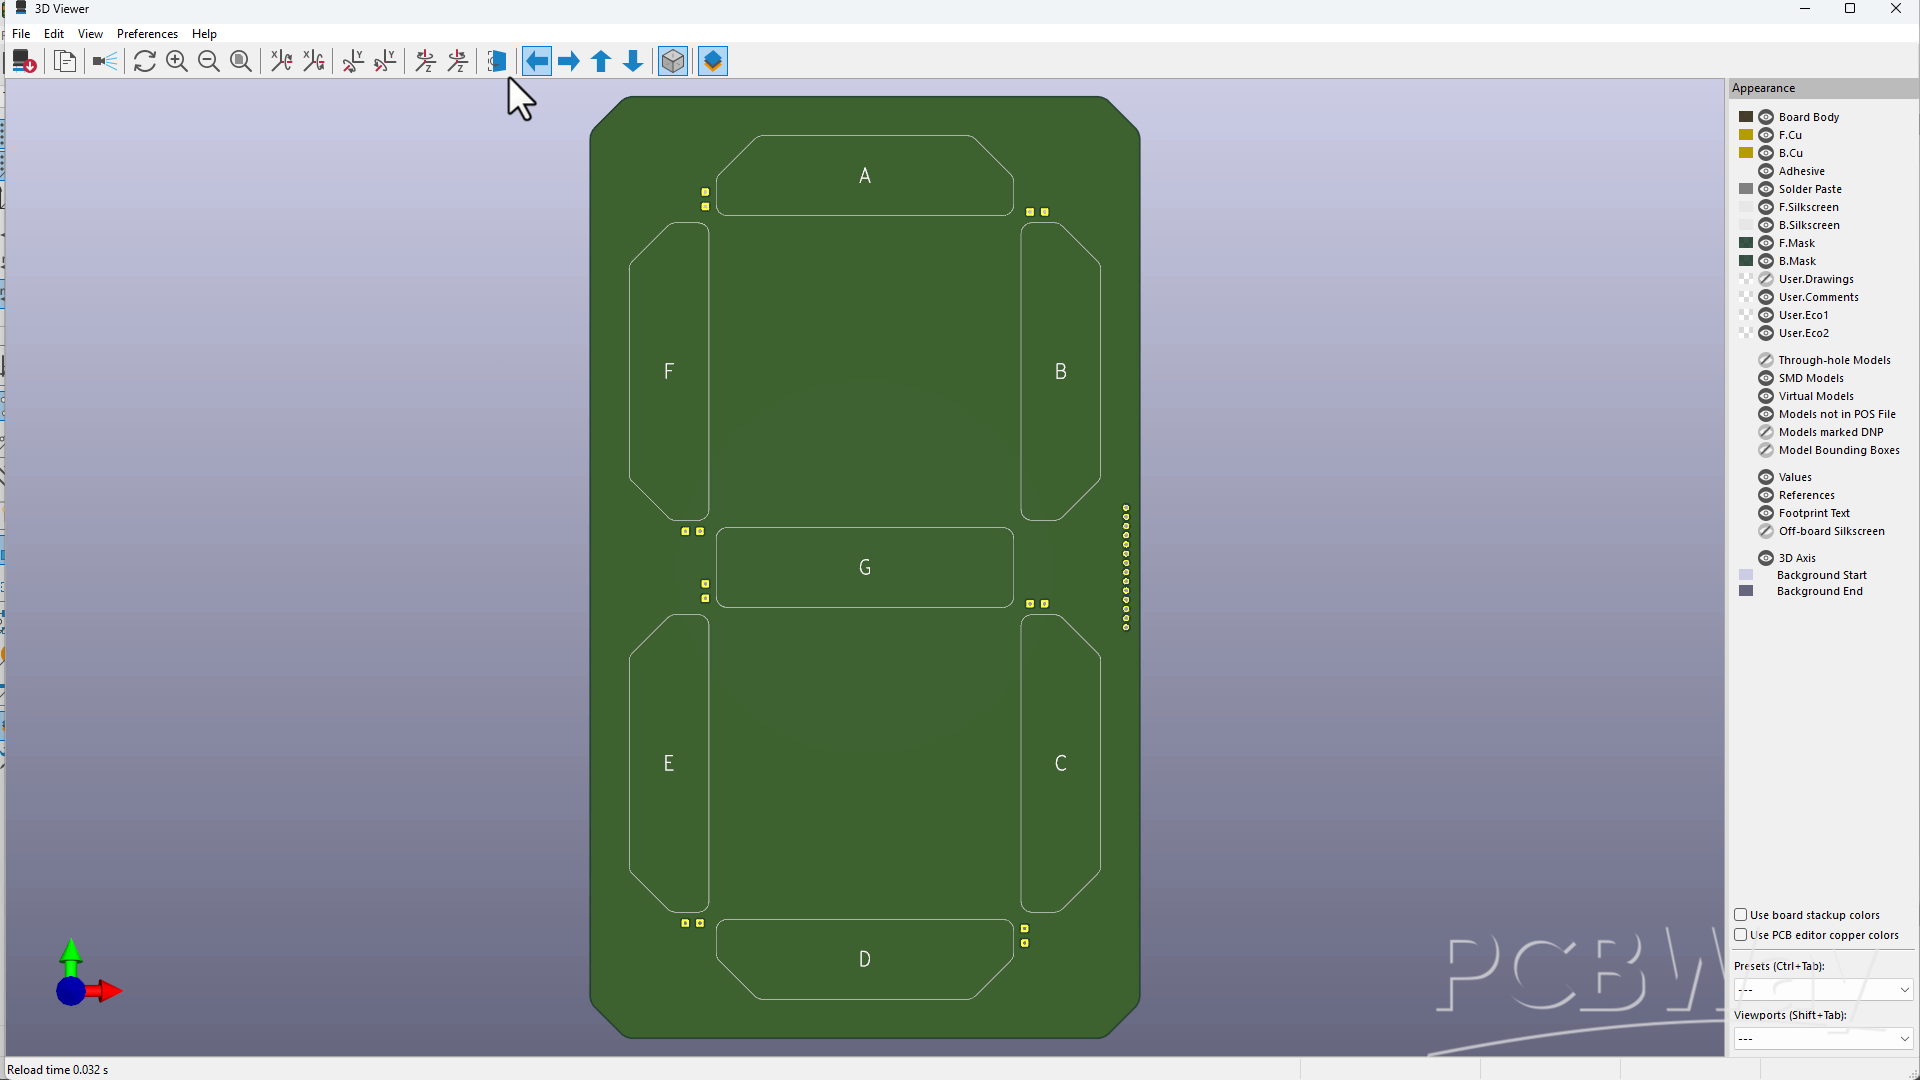Screen dimensions: 1920x1080
Task: Copy 3D image to clipboard icon
Action: [65, 62]
